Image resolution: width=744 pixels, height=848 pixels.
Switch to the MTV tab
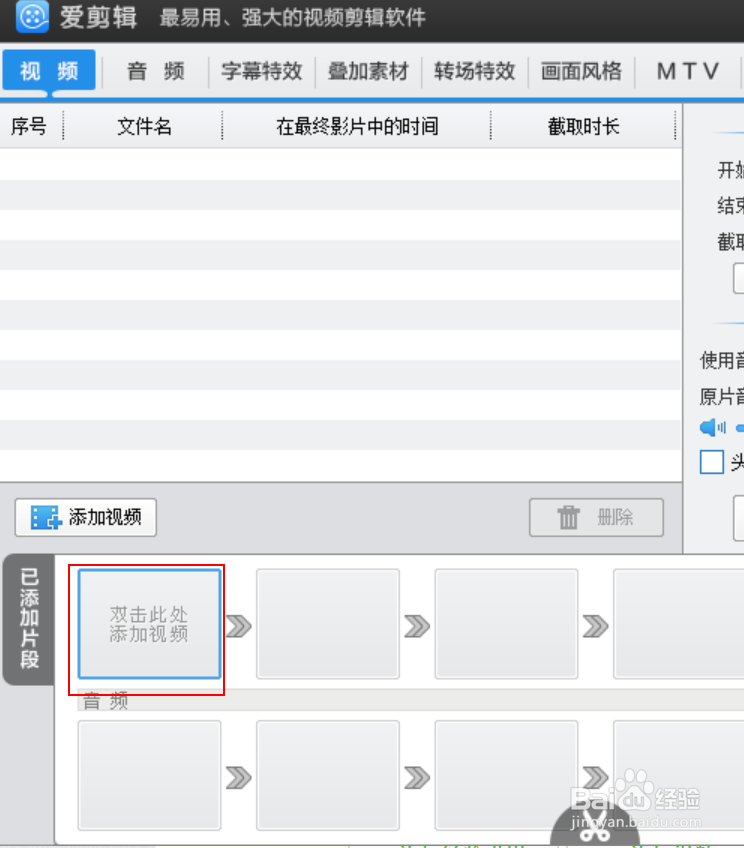[x=688, y=71]
